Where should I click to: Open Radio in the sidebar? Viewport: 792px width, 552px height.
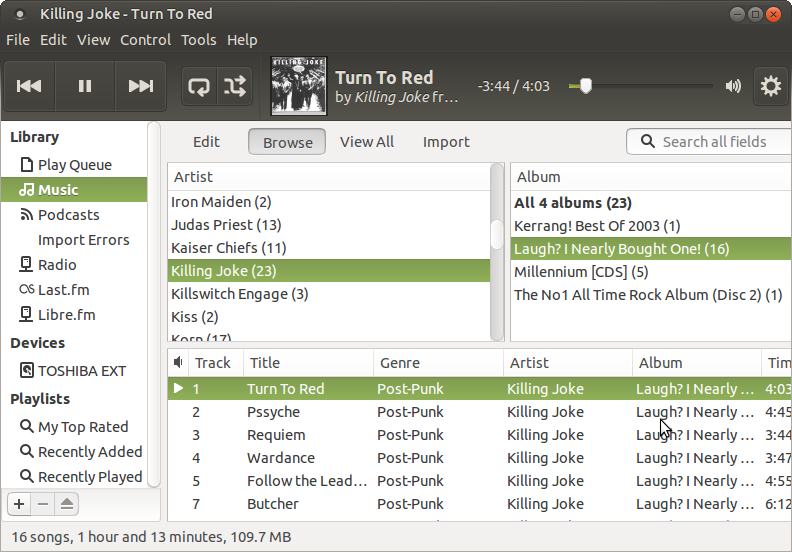tap(74, 265)
